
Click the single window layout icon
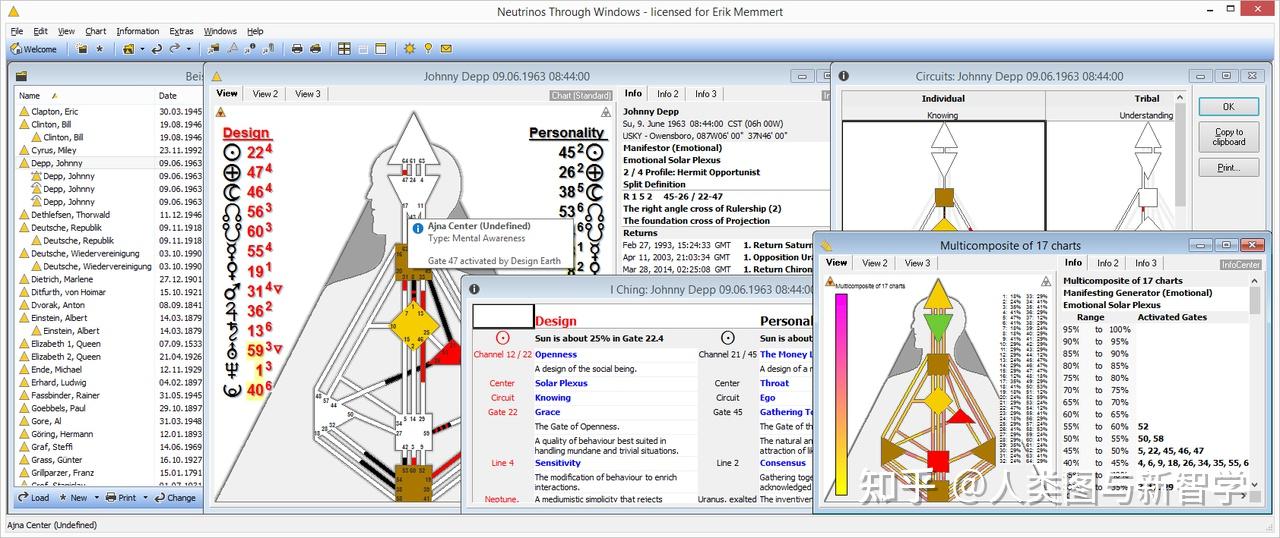click(x=381, y=48)
